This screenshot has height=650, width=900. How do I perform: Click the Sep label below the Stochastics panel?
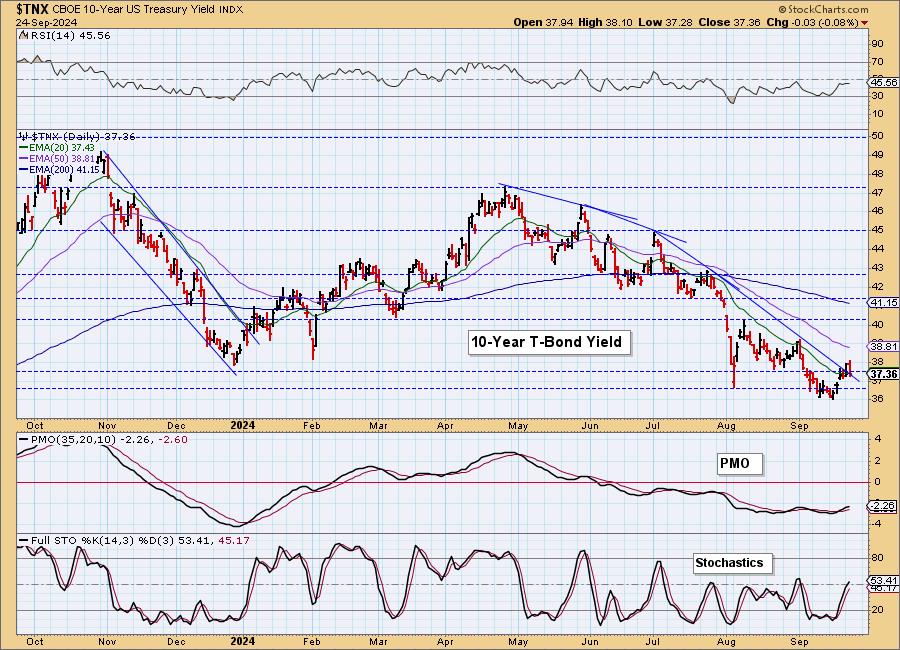pos(800,641)
